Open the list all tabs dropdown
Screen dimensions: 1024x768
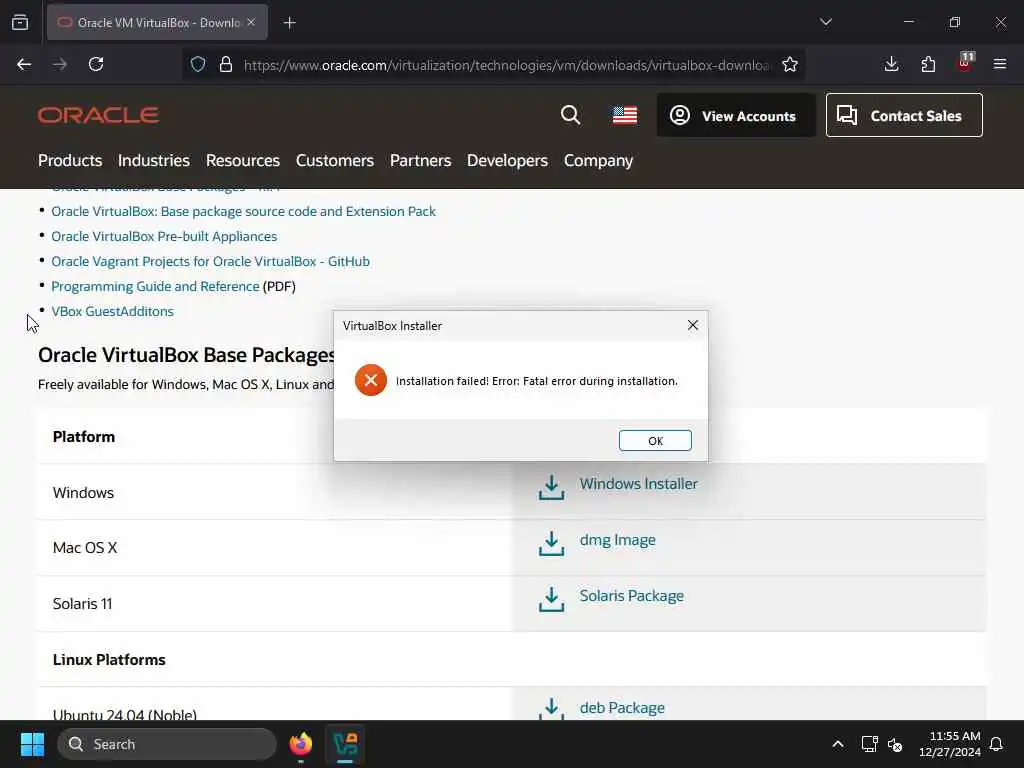tap(826, 22)
